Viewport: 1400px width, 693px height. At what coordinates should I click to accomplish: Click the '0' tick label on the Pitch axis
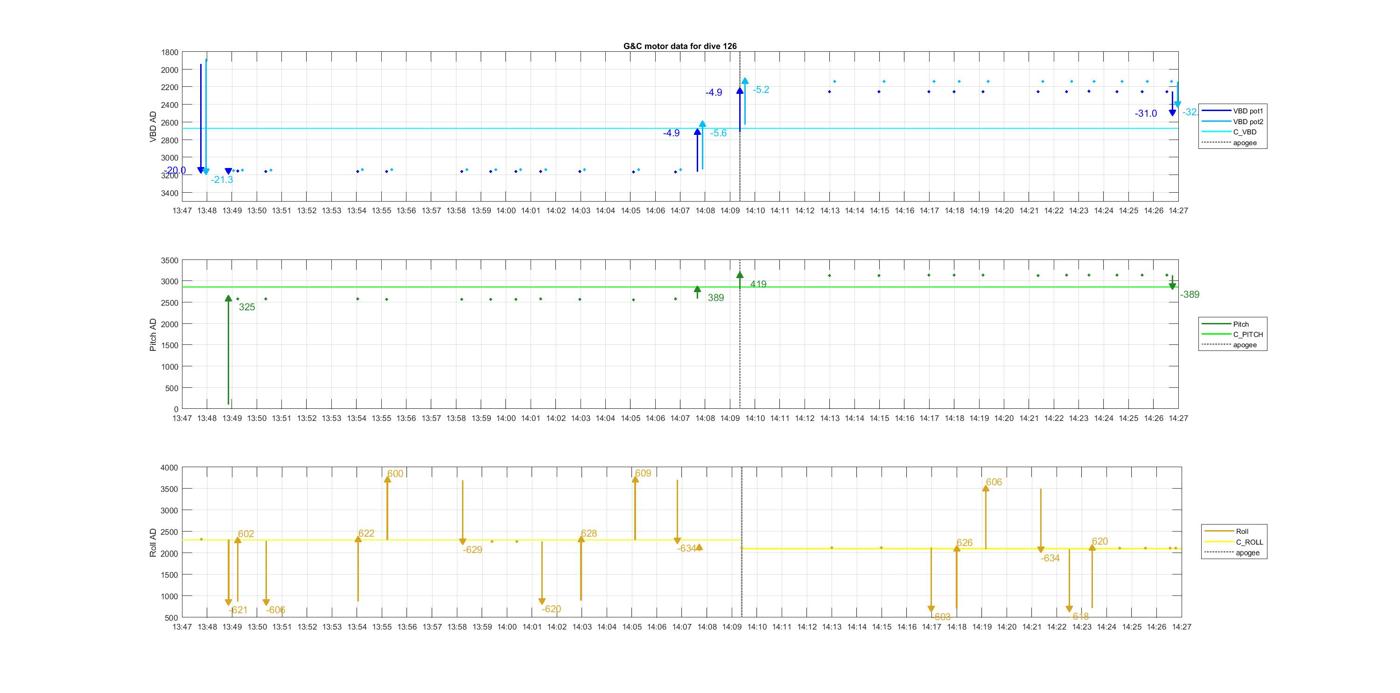(x=177, y=410)
